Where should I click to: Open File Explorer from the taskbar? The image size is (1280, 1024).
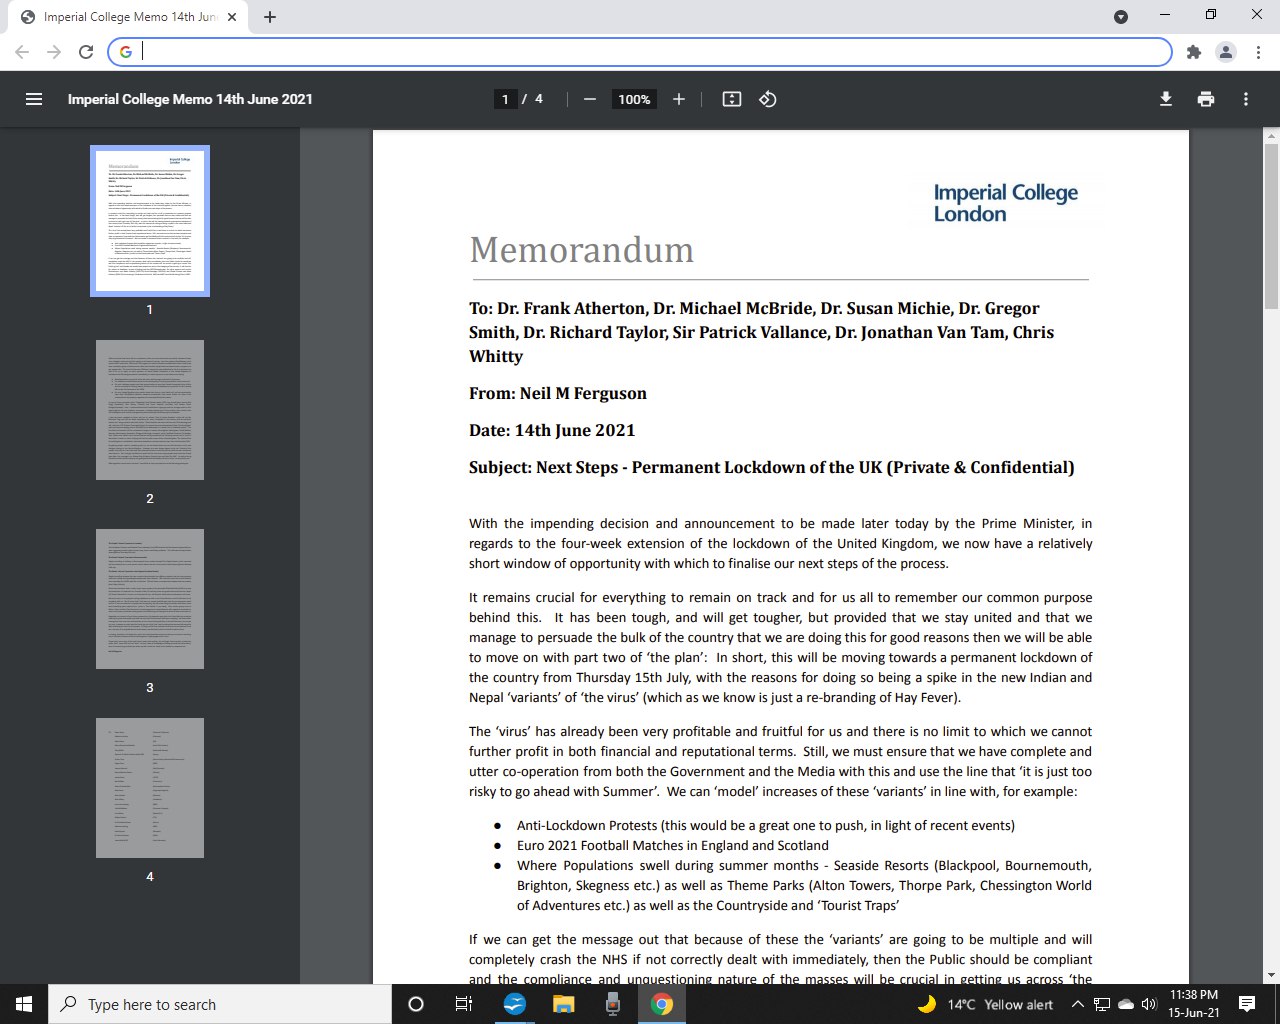[x=564, y=1004]
